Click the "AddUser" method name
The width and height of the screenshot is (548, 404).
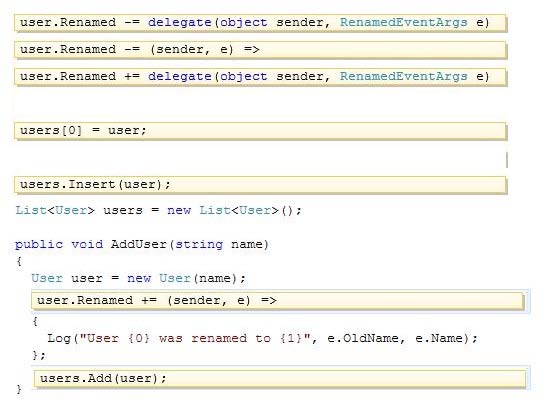(139, 244)
